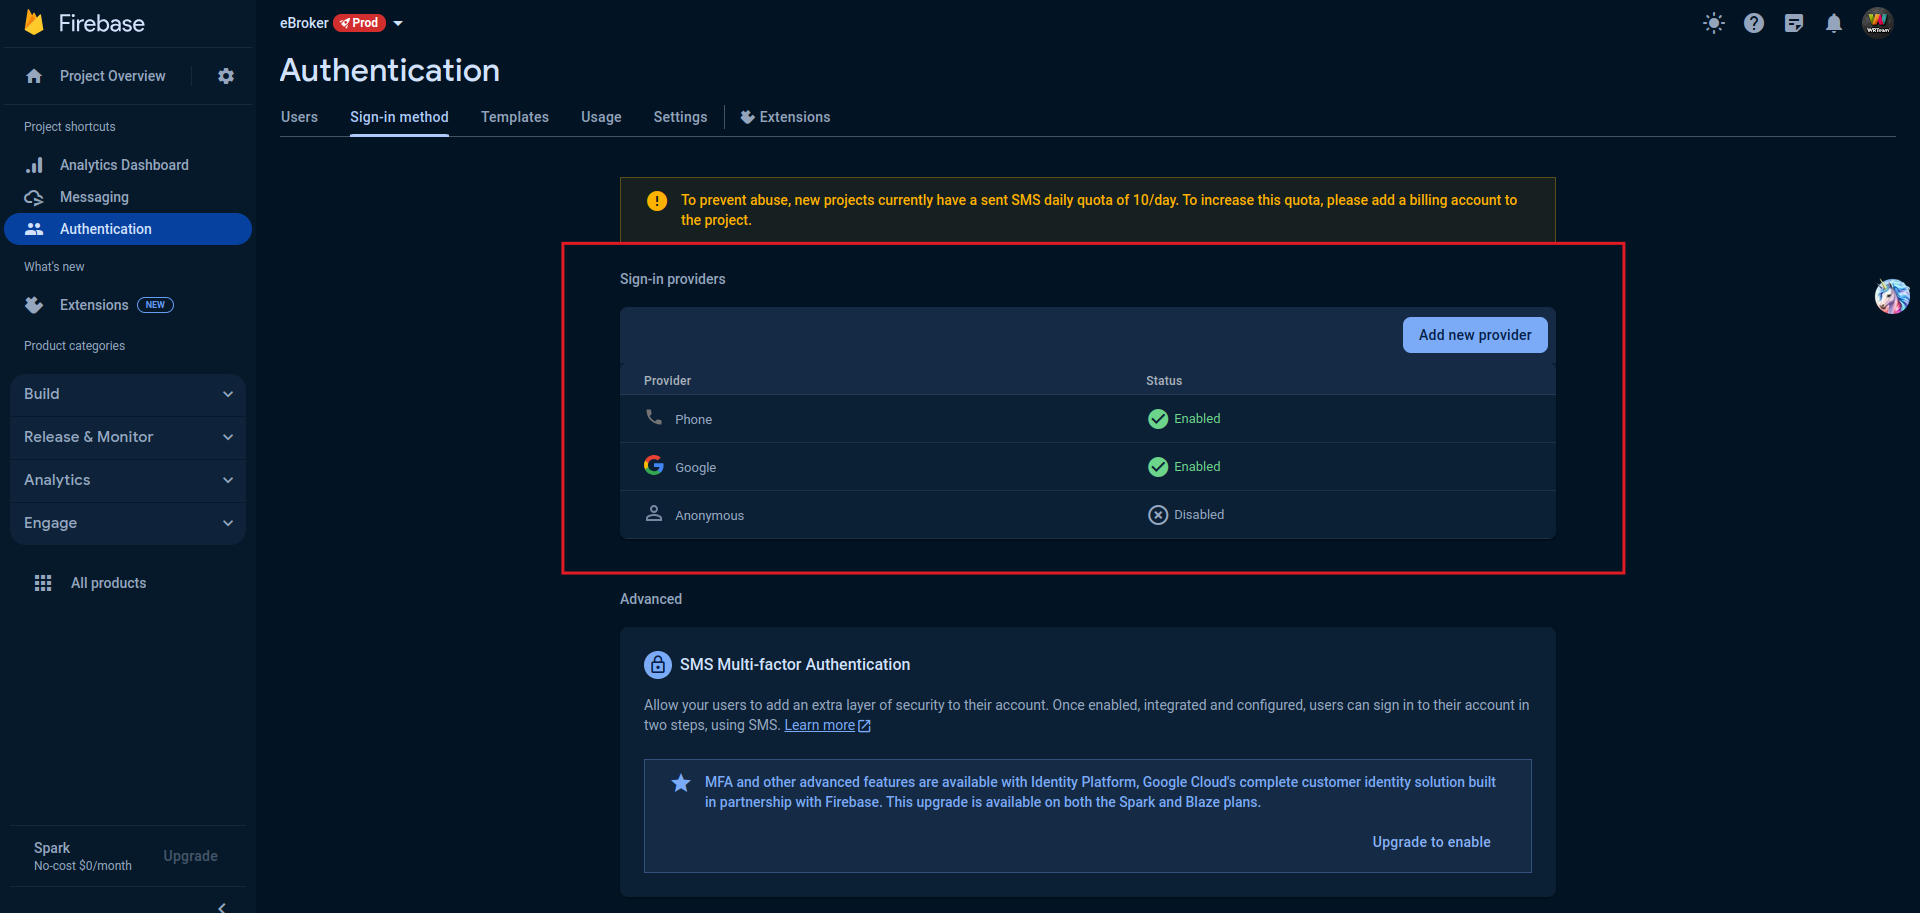This screenshot has width=1920, height=913.
Task: Click the Messaging cloud icon
Action: [x=34, y=197]
